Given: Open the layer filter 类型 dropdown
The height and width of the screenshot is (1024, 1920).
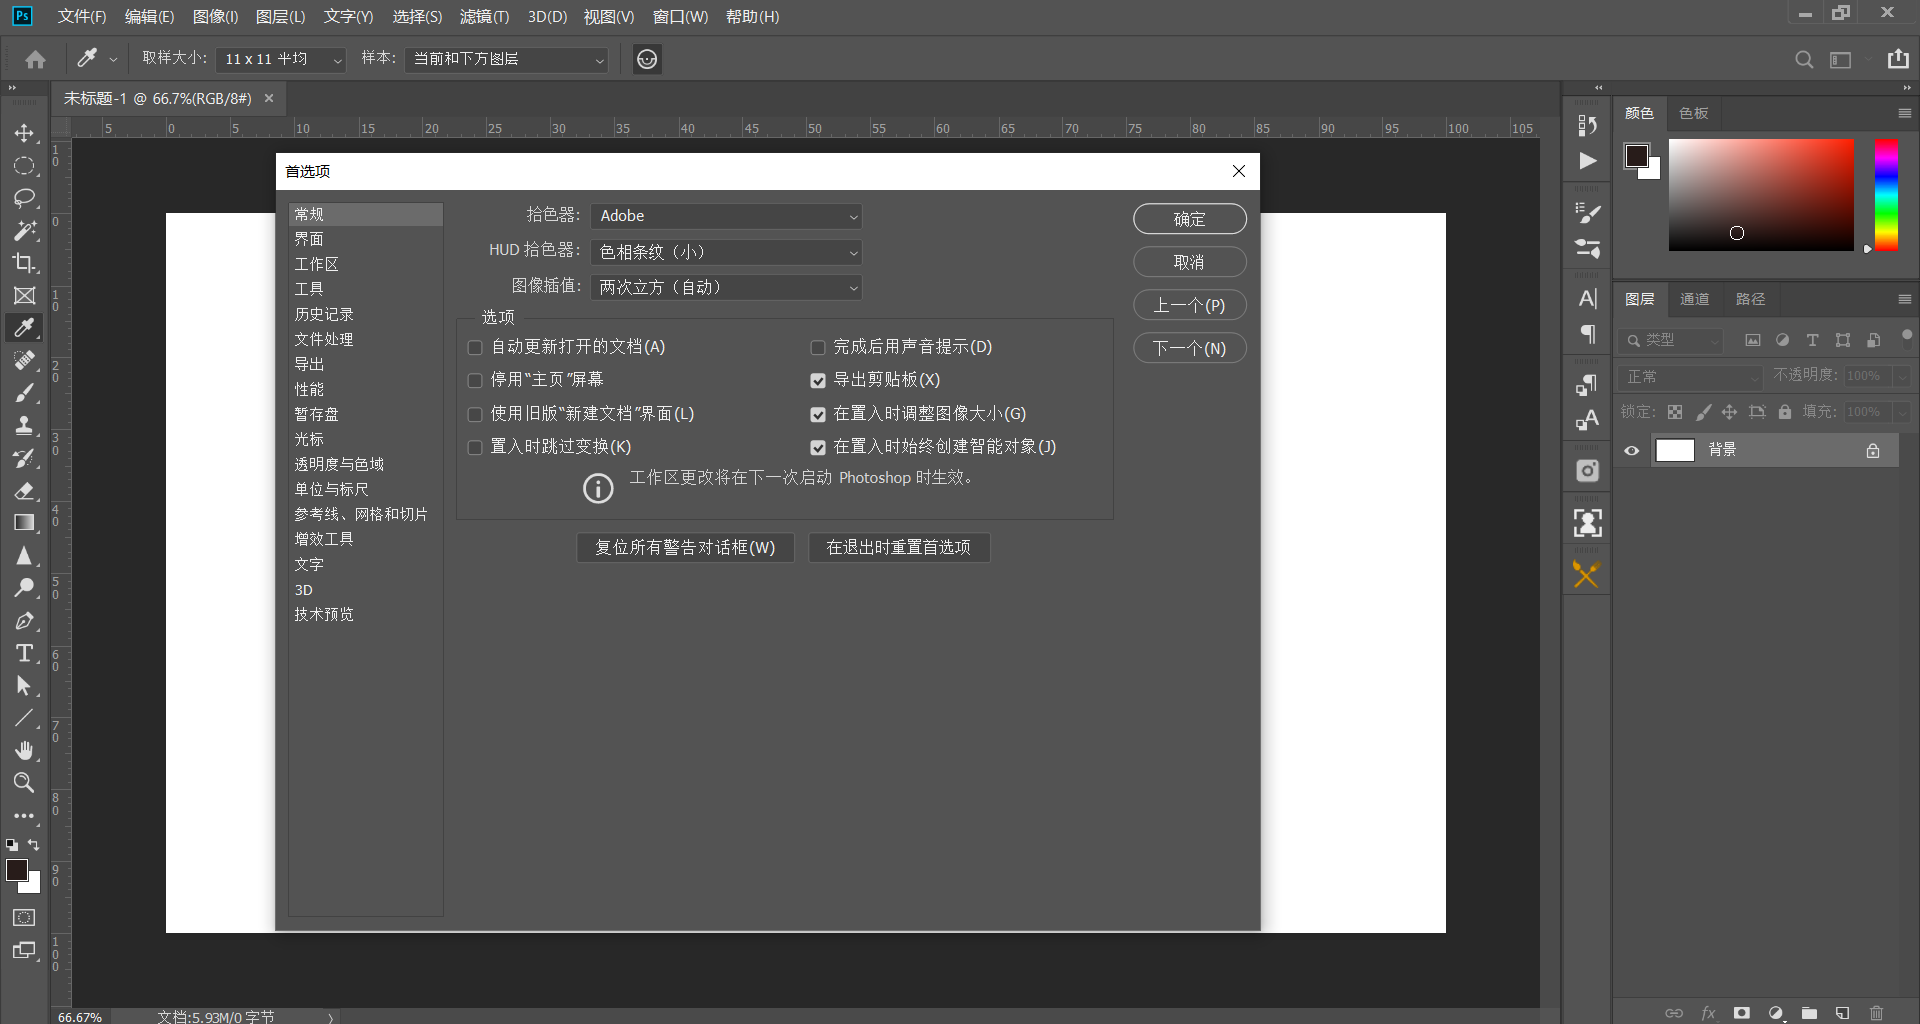Looking at the screenshot, I should click(x=1671, y=341).
